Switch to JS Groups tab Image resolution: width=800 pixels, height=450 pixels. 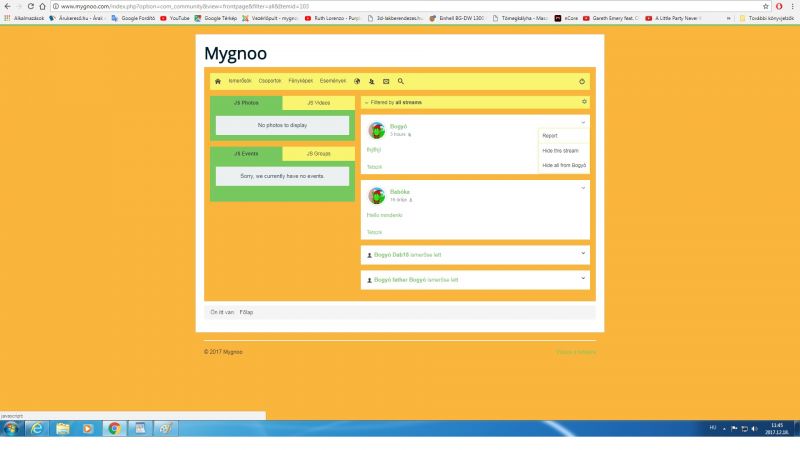point(318,154)
